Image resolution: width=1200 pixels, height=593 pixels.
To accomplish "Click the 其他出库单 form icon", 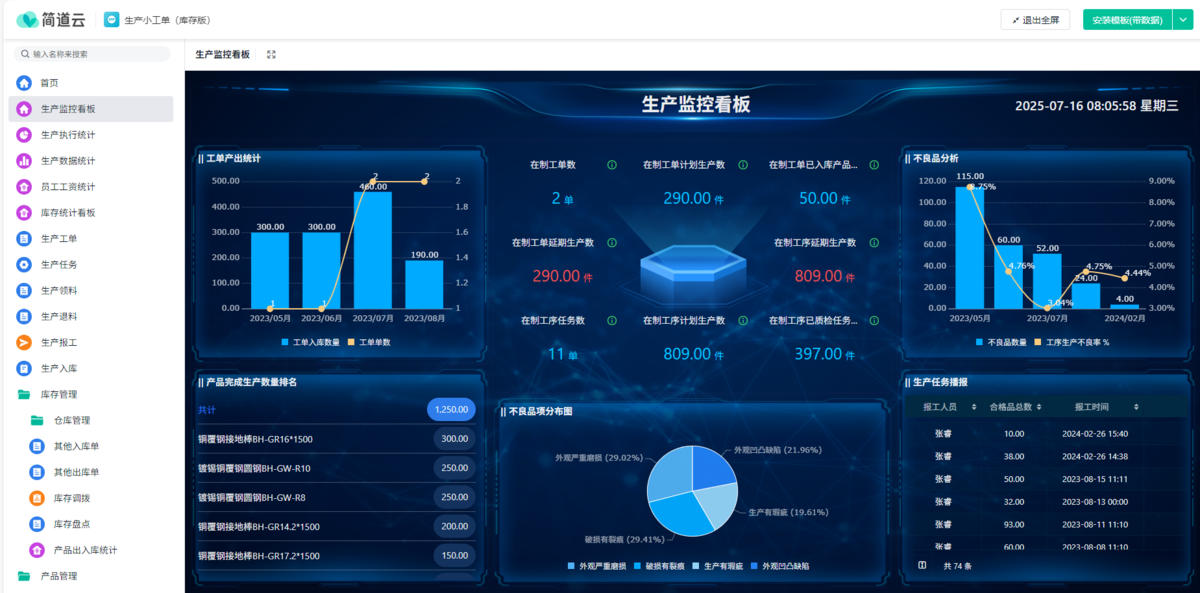I will 37,472.
